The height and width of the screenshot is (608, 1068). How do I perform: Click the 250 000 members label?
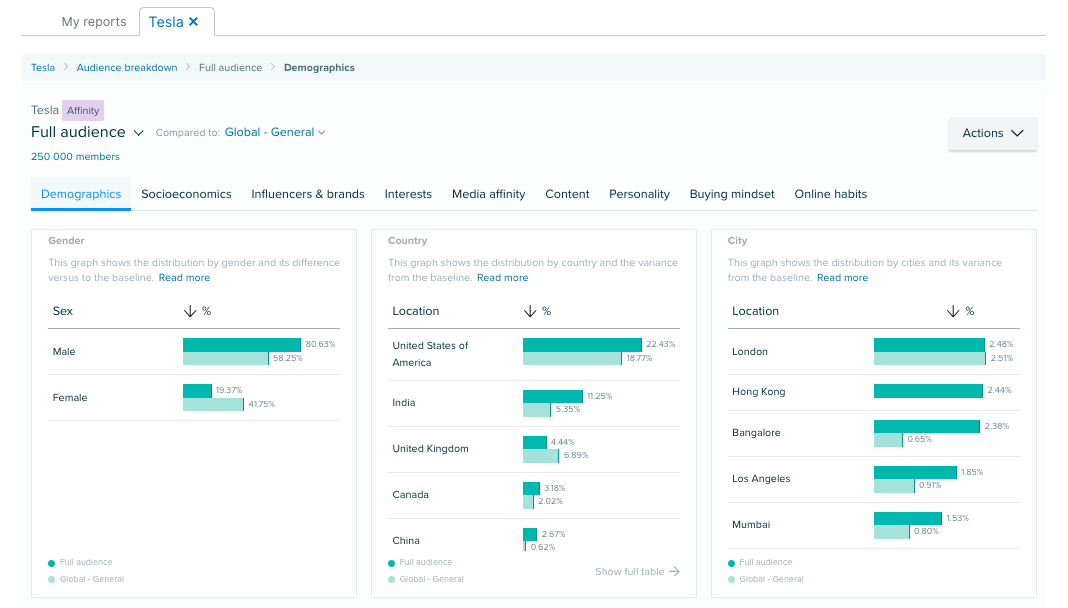74,156
